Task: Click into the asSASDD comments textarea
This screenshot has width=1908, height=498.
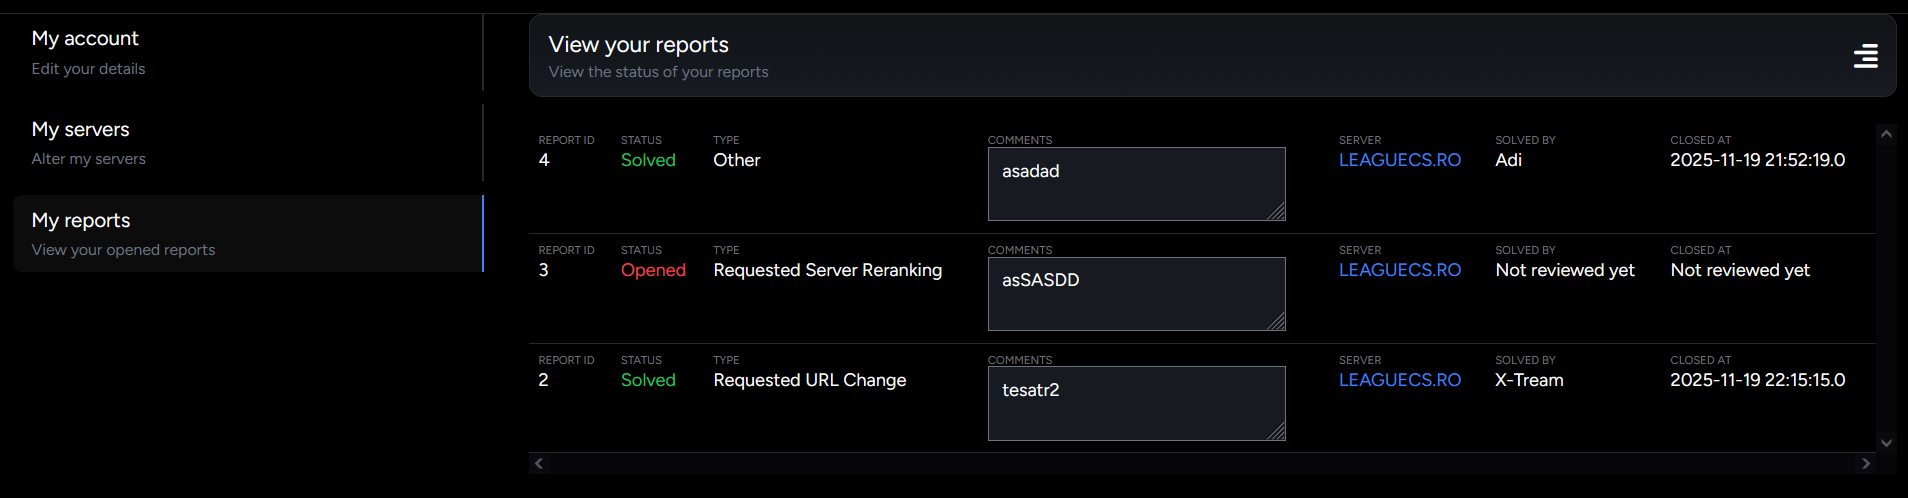Action: click(x=1136, y=295)
